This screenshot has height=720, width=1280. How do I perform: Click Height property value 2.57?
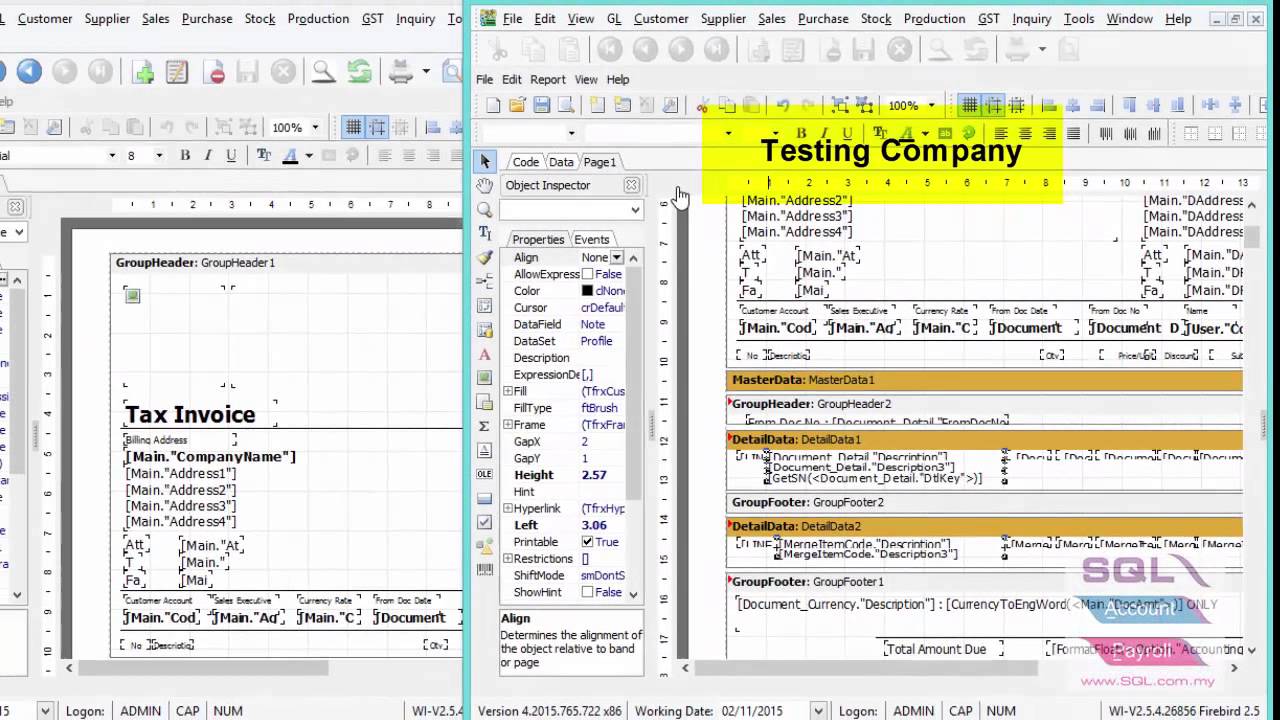click(594, 475)
